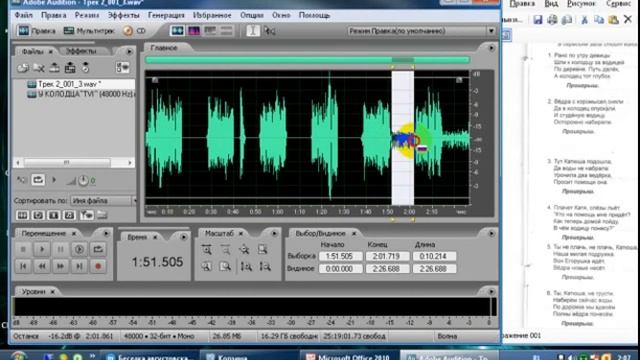This screenshot has width=640, height=360.
Task: Select file Трек 2_001_3.wav in Files list
Action: coord(80,84)
